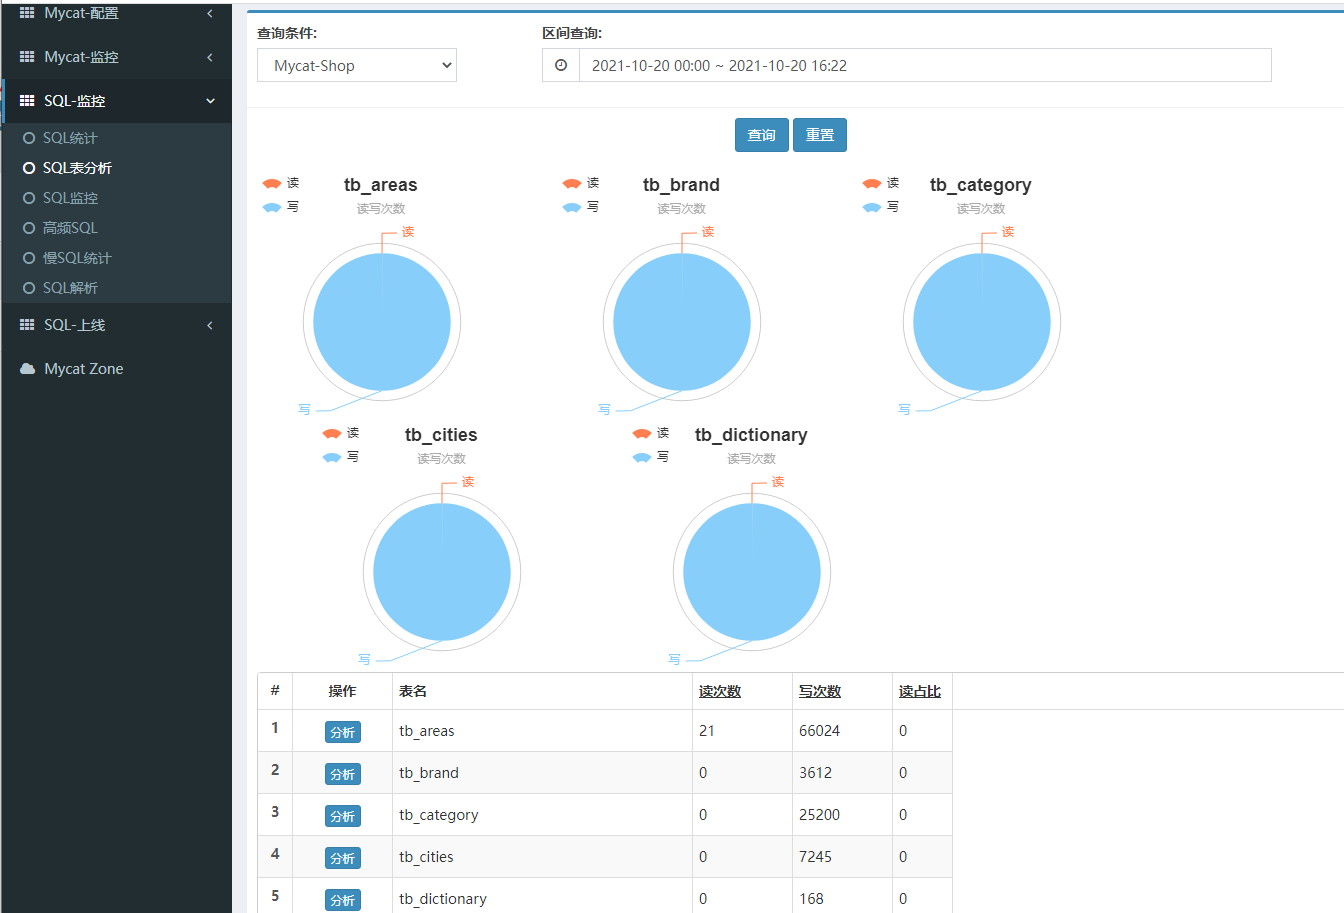Screen dimensions: 1344x913
Task: Click the grid icon beside Mycat-监控
Action: [x=27, y=57]
